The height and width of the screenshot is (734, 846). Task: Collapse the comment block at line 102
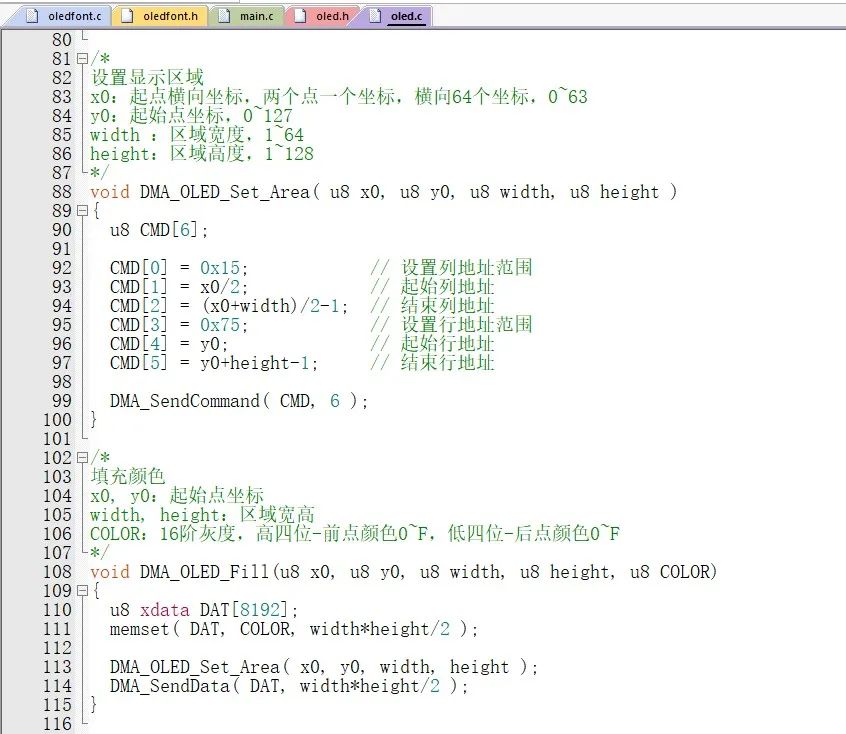click(x=82, y=458)
